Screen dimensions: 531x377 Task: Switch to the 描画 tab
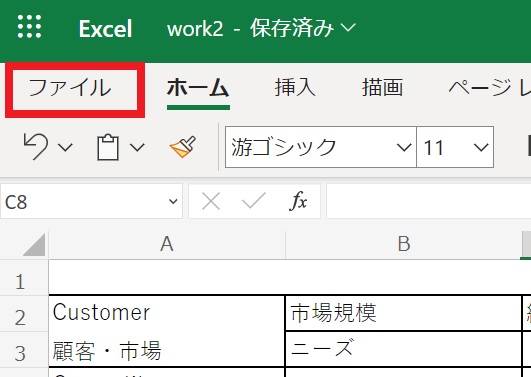(x=382, y=87)
